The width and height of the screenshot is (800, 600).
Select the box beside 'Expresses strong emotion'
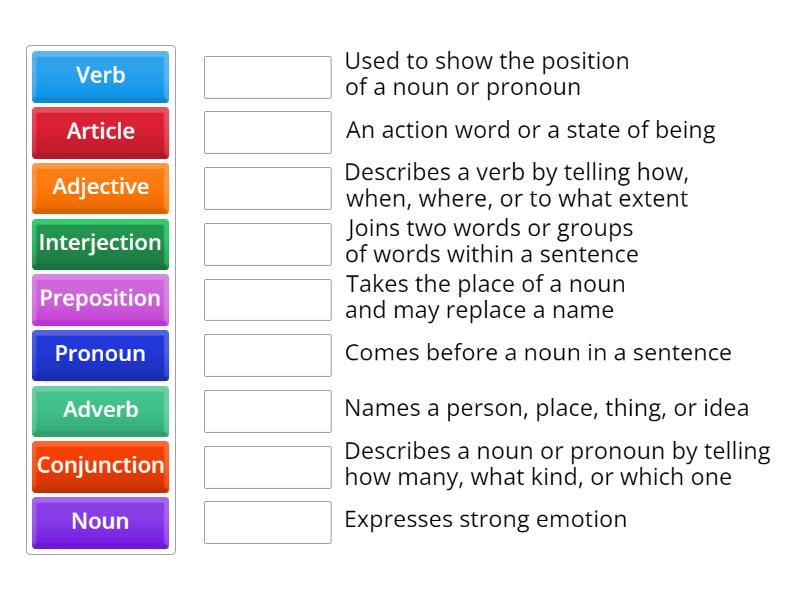266,520
